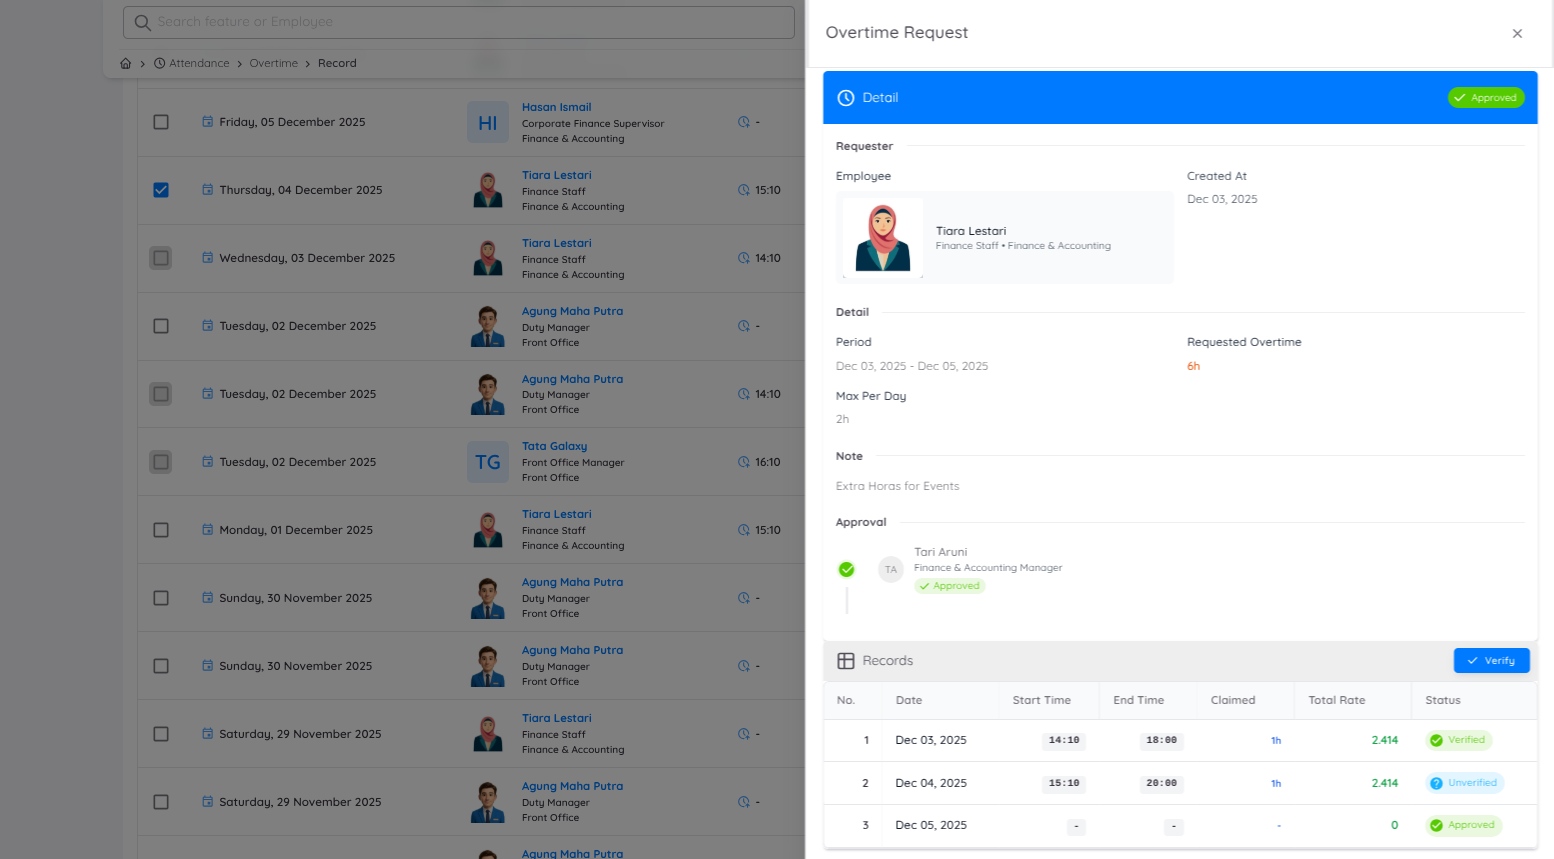This screenshot has width=1554, height=859.
Task: Click clock icon next to 16:10 time
Action: 743,462
